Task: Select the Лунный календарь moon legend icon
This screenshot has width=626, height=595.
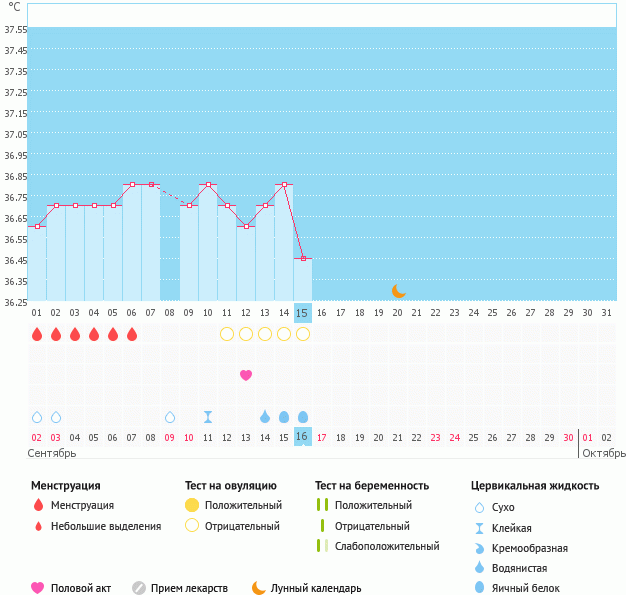Action: tap(259, 588)
